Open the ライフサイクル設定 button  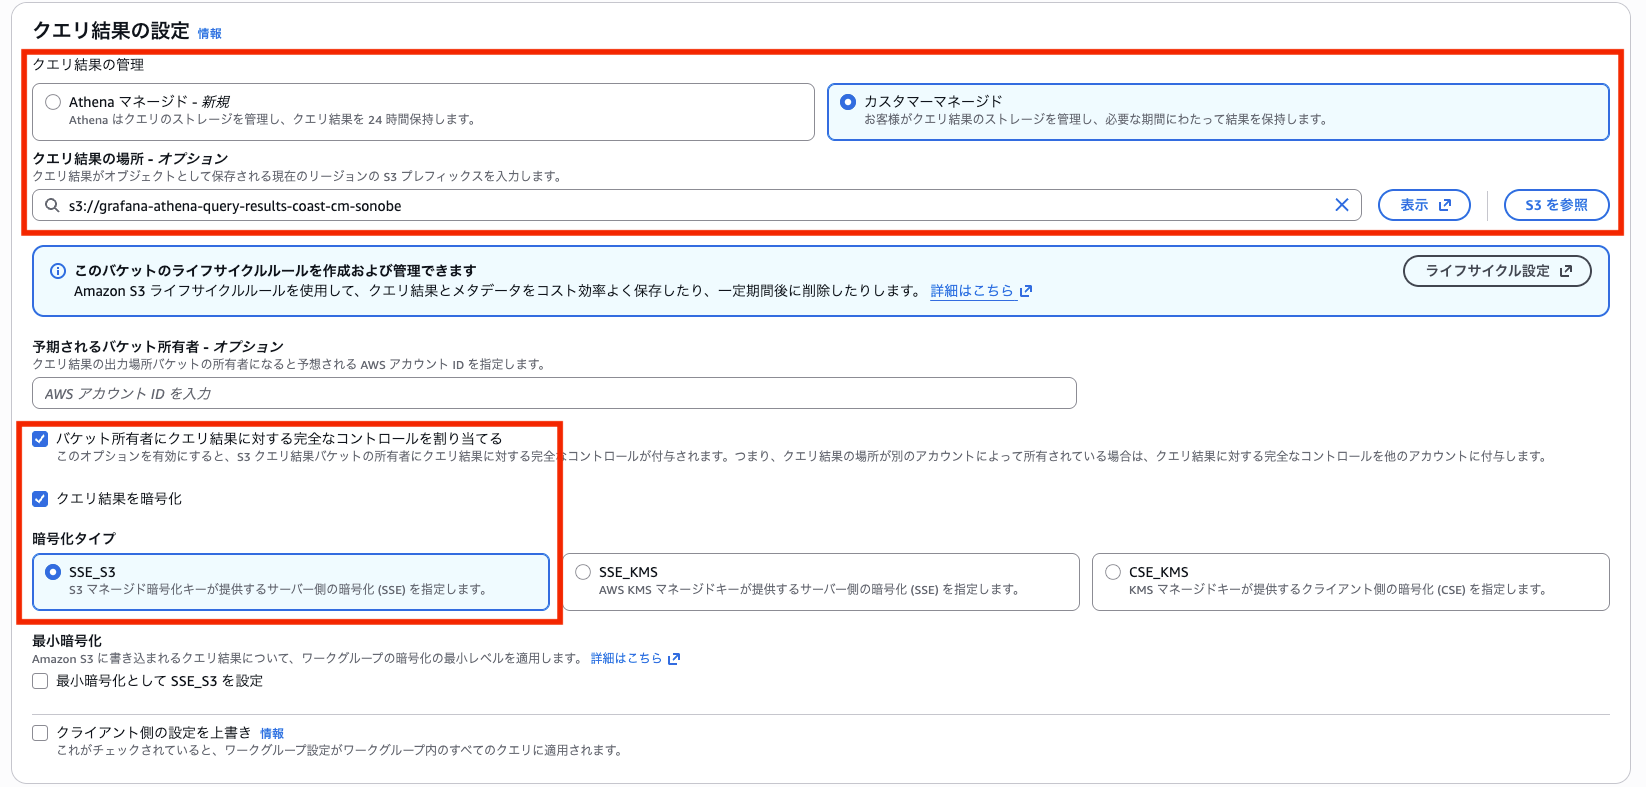coord(1497,271)
